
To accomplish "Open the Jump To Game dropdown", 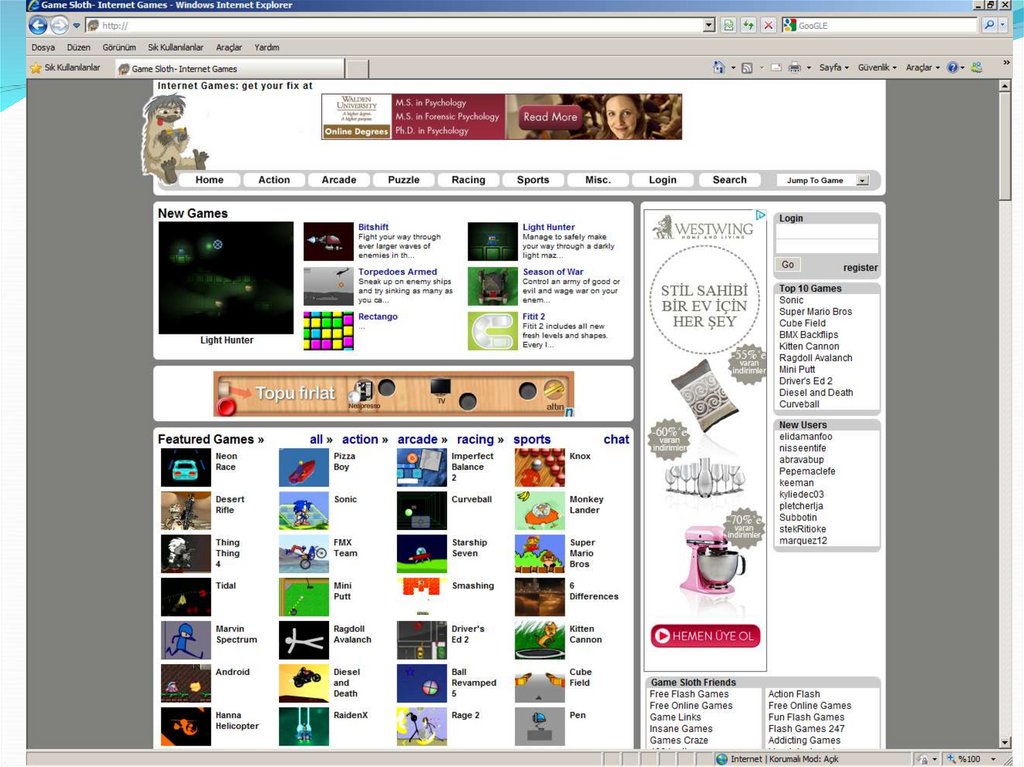I will click(863, 180).
